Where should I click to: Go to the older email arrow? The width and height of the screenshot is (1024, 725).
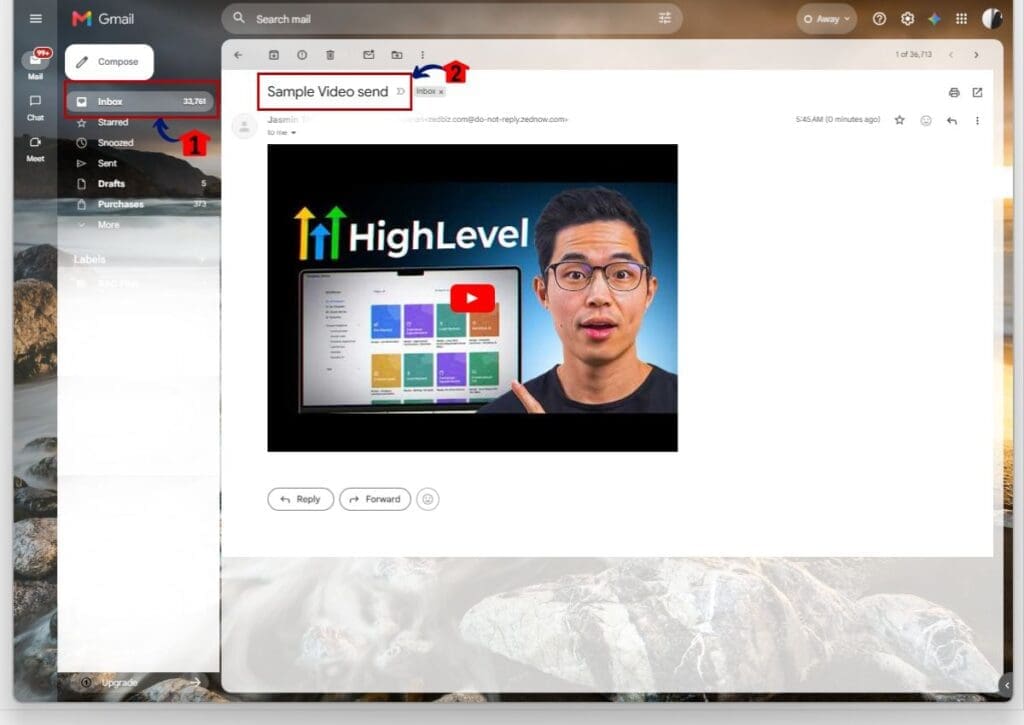pos(976,55)
